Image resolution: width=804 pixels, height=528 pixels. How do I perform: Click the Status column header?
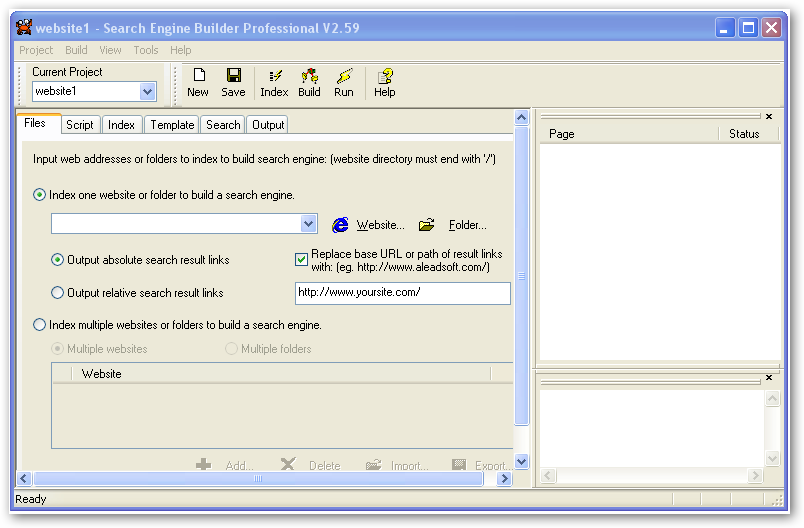(x=748, y=134)
